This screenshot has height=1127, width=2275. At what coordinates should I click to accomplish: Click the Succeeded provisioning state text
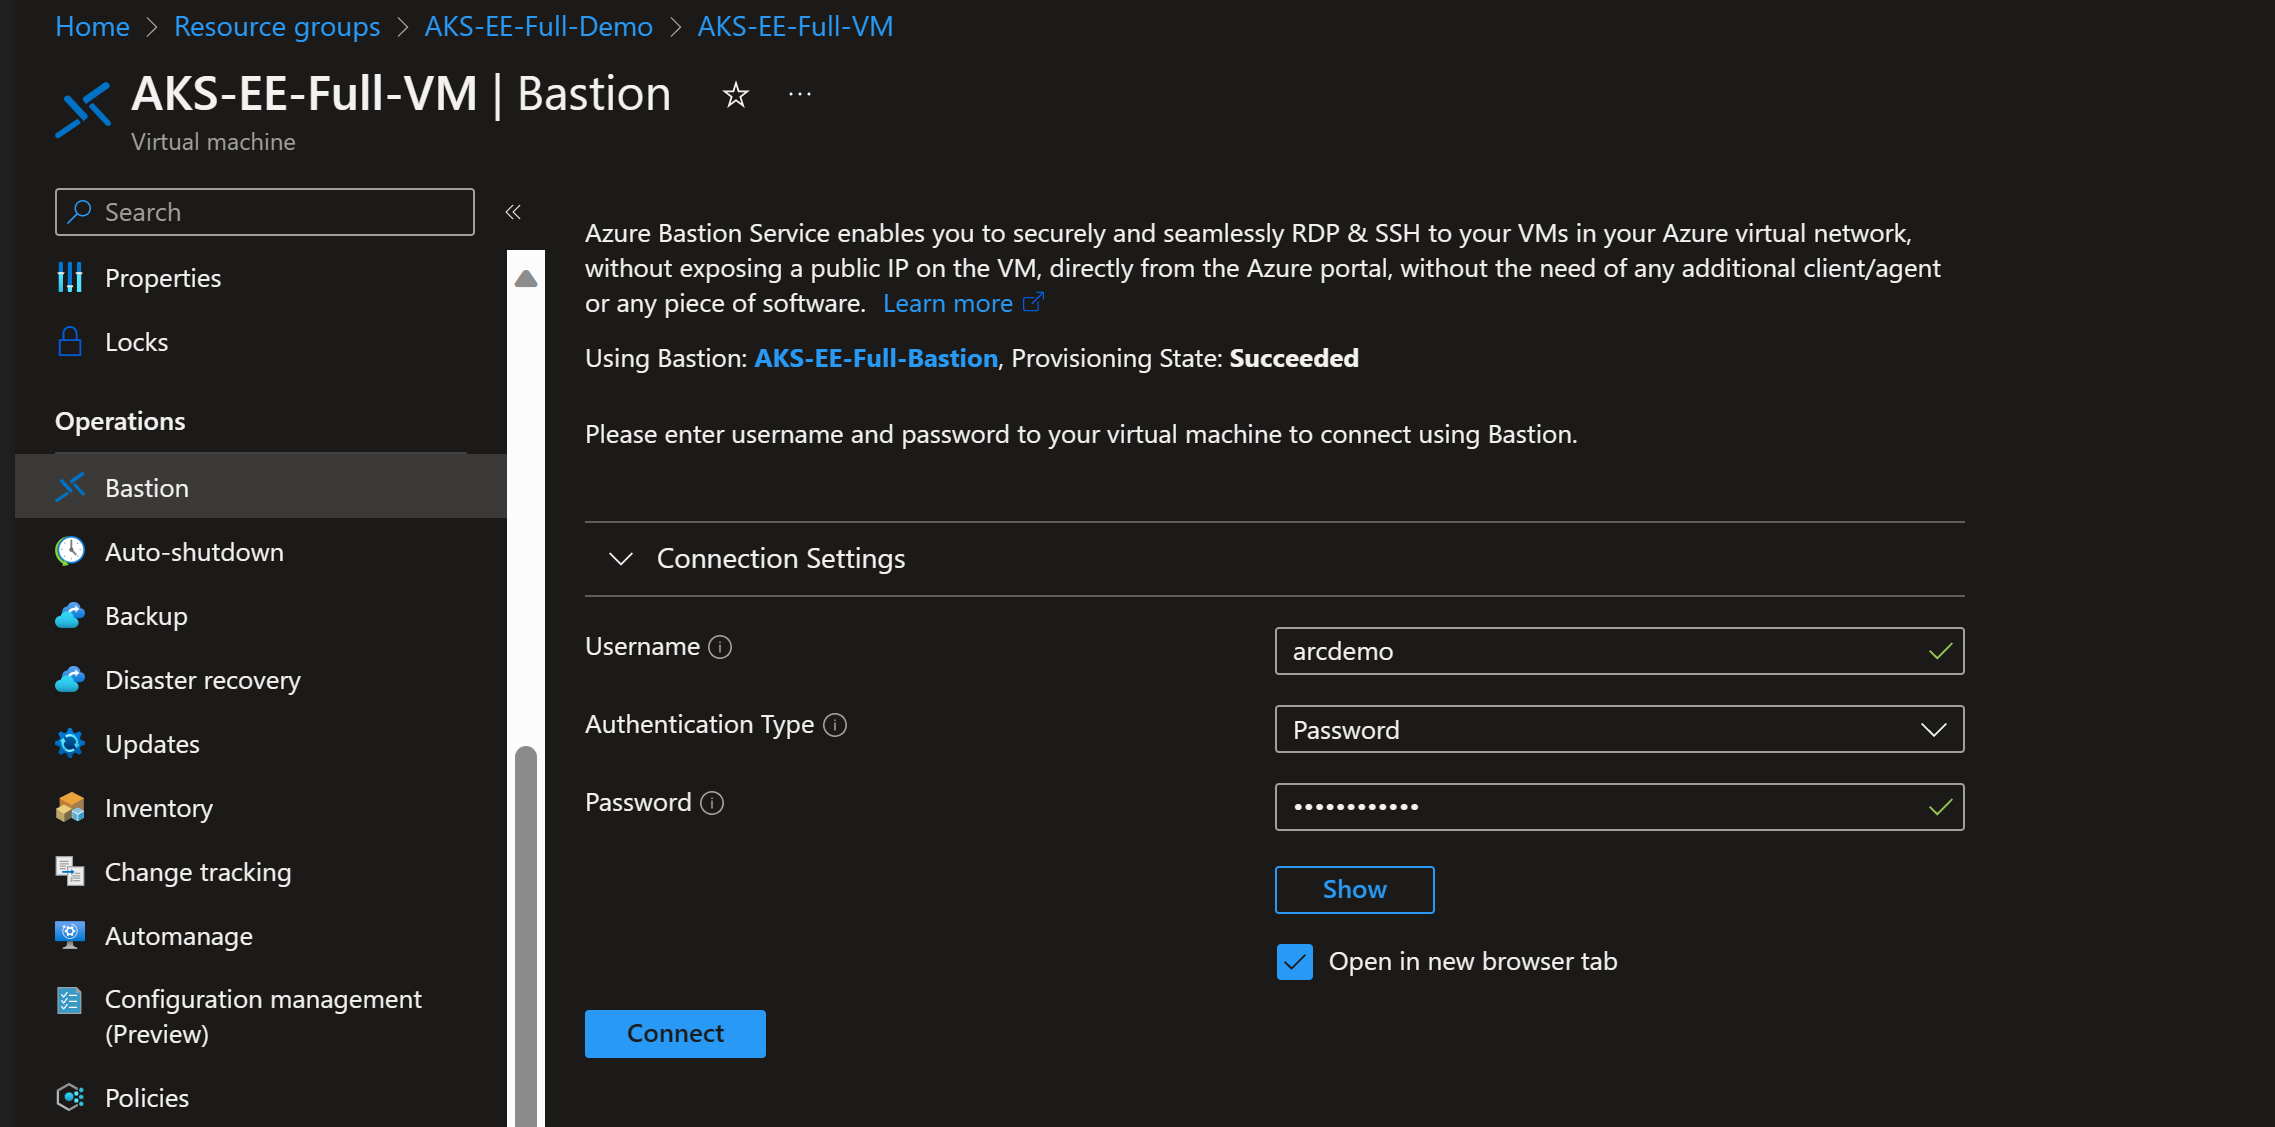[1294, 358]
